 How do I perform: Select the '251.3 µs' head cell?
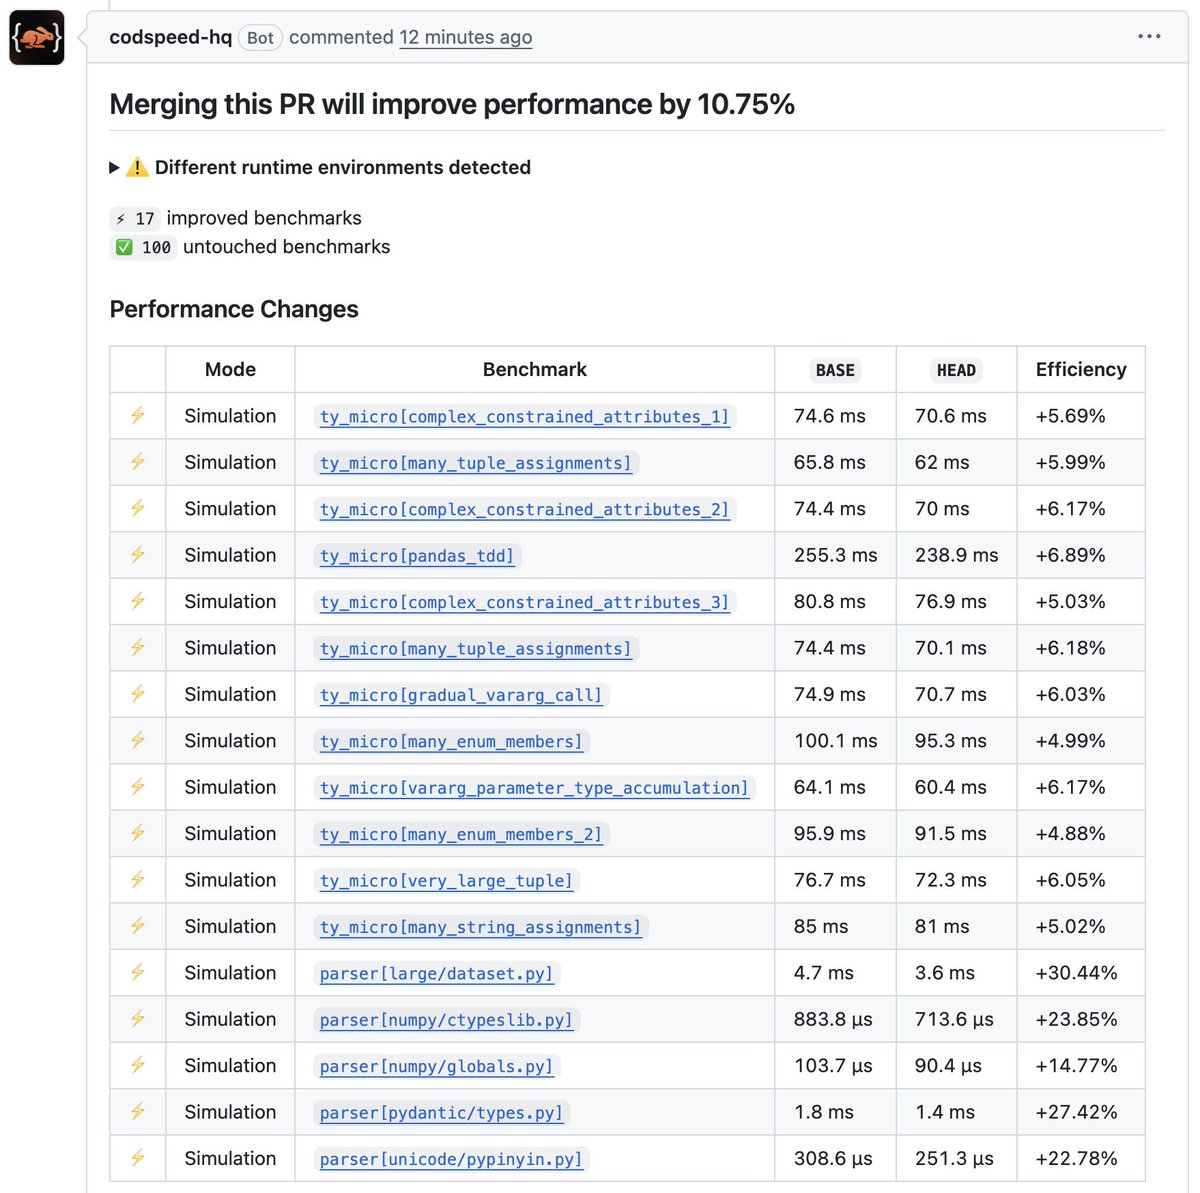point(955,1158)
